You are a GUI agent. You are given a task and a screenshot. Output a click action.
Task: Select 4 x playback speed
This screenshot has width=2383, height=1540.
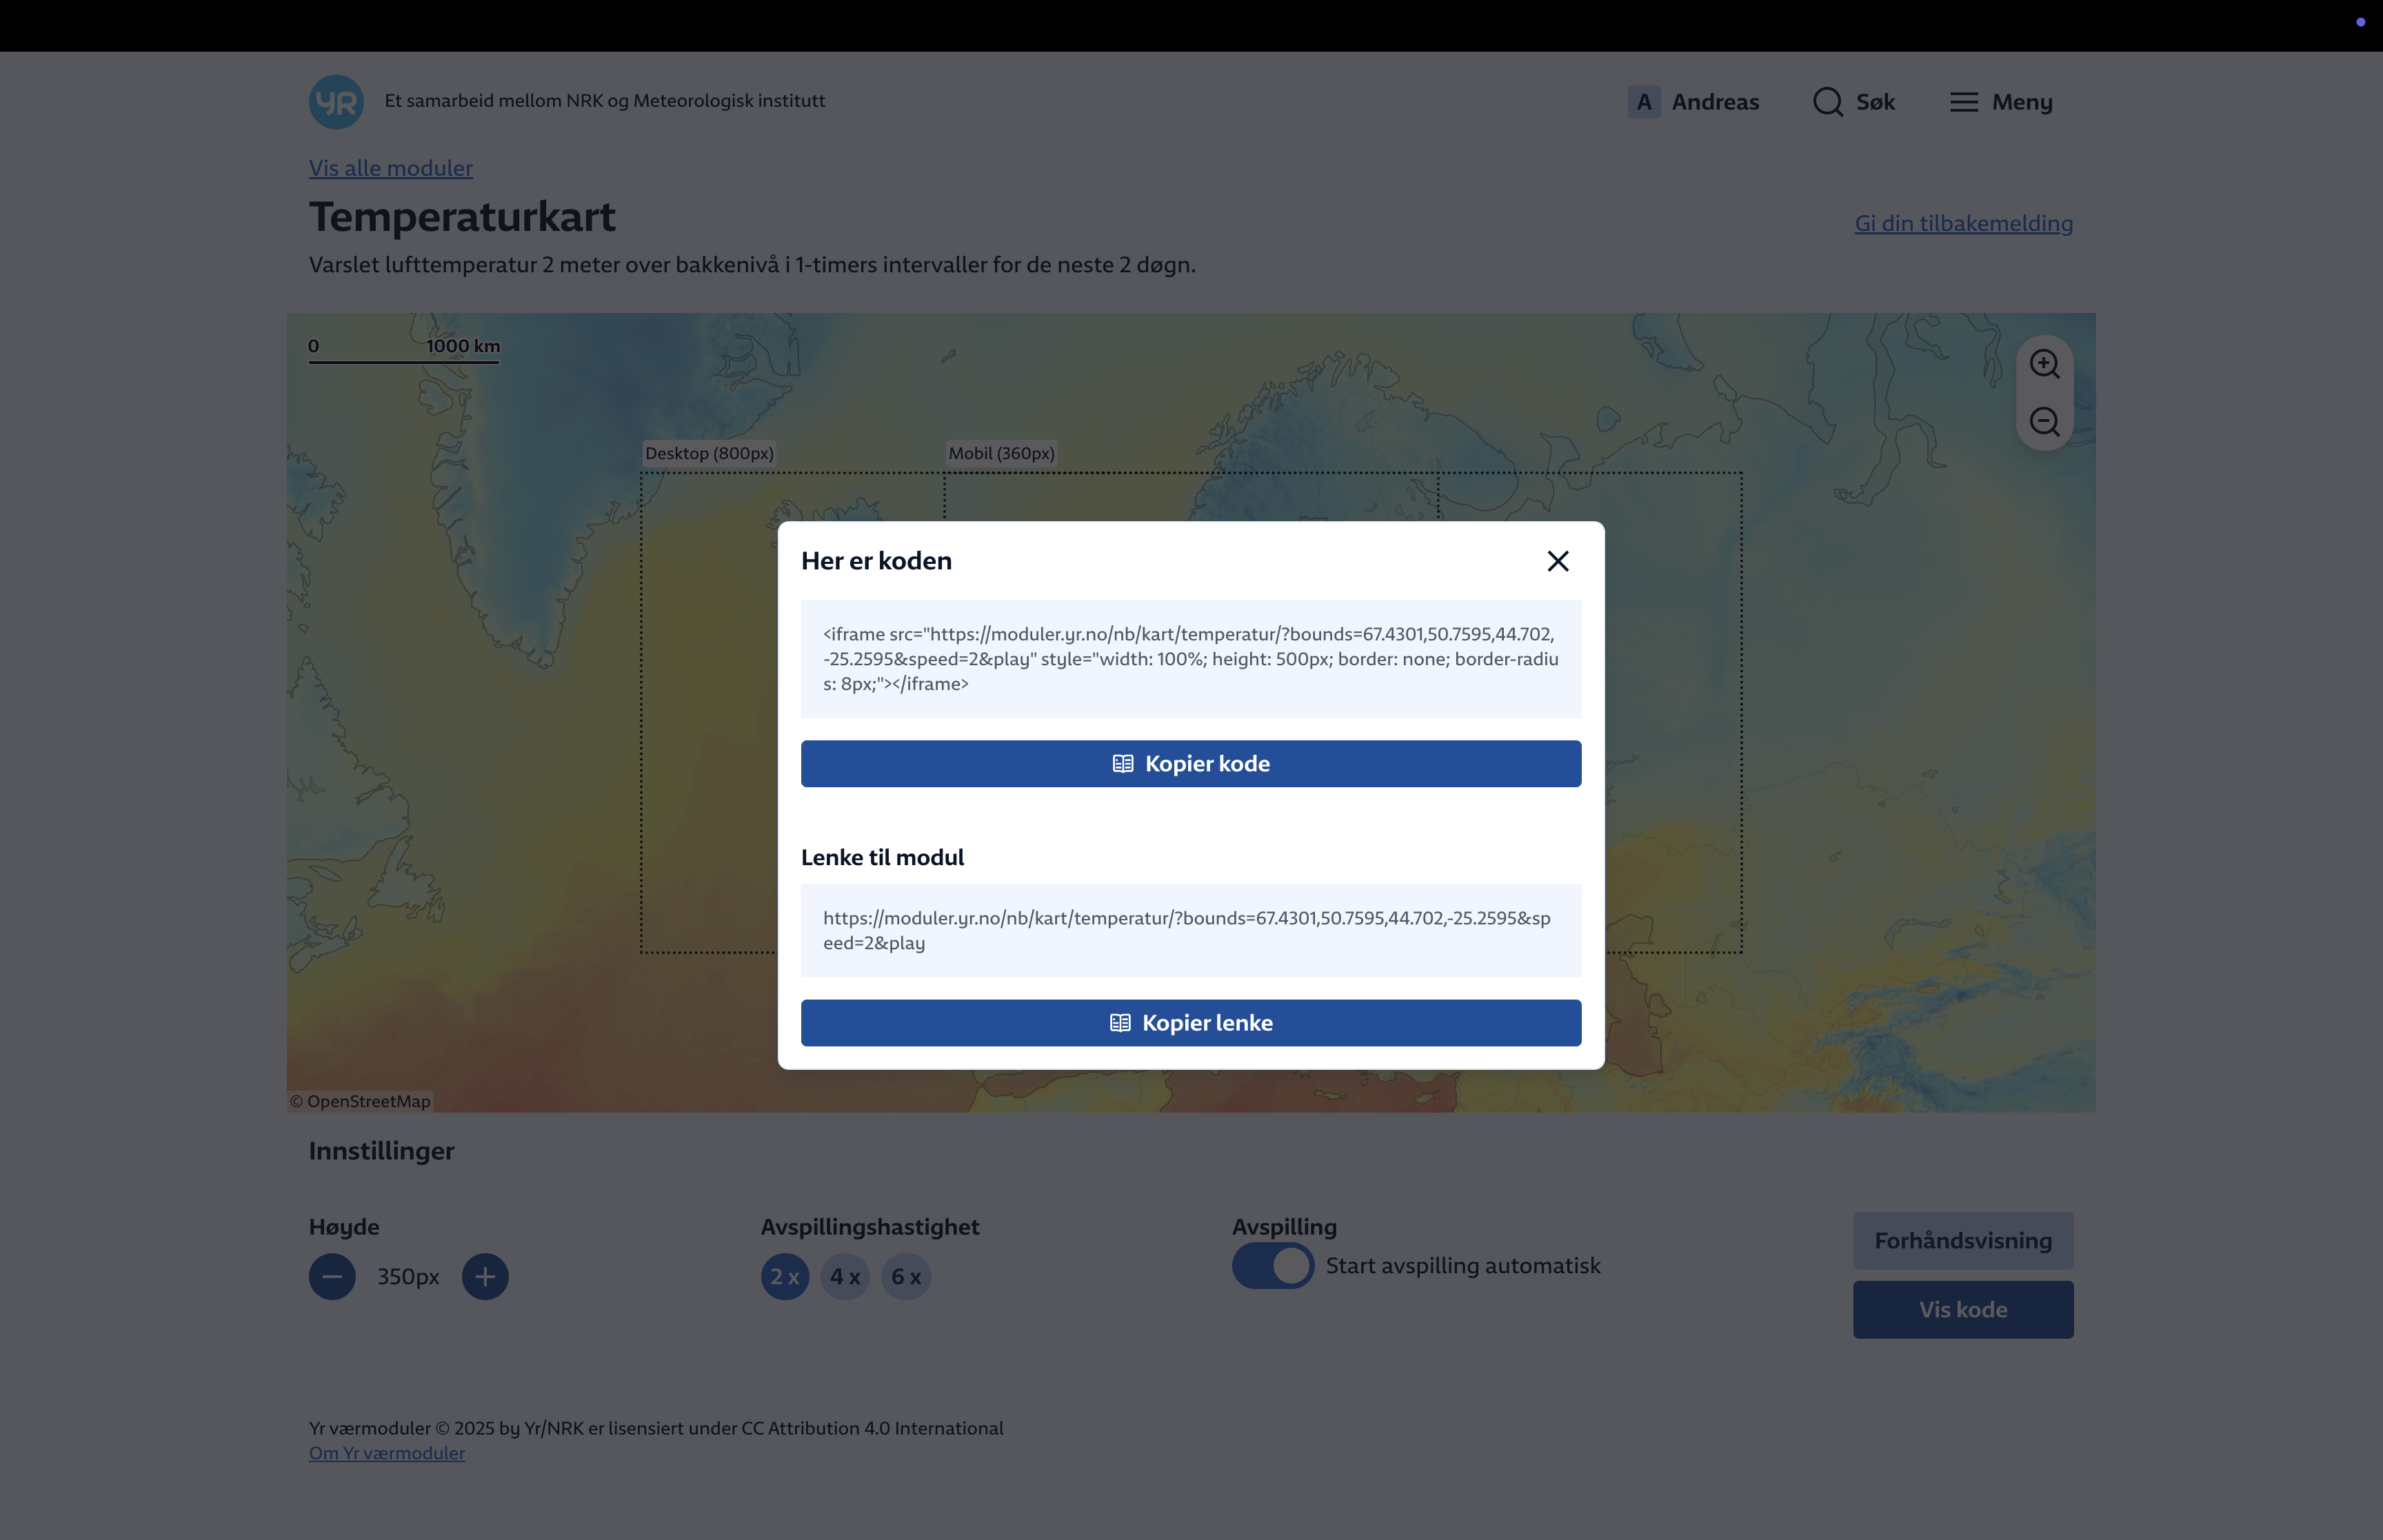click(x=845, y=1277)
